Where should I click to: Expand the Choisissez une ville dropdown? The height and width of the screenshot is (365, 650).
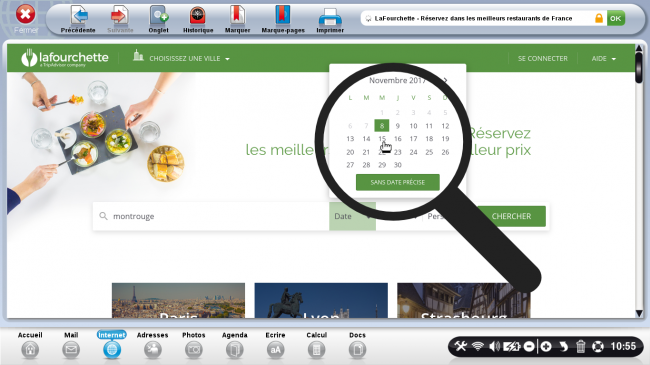(x=189, y=58)
